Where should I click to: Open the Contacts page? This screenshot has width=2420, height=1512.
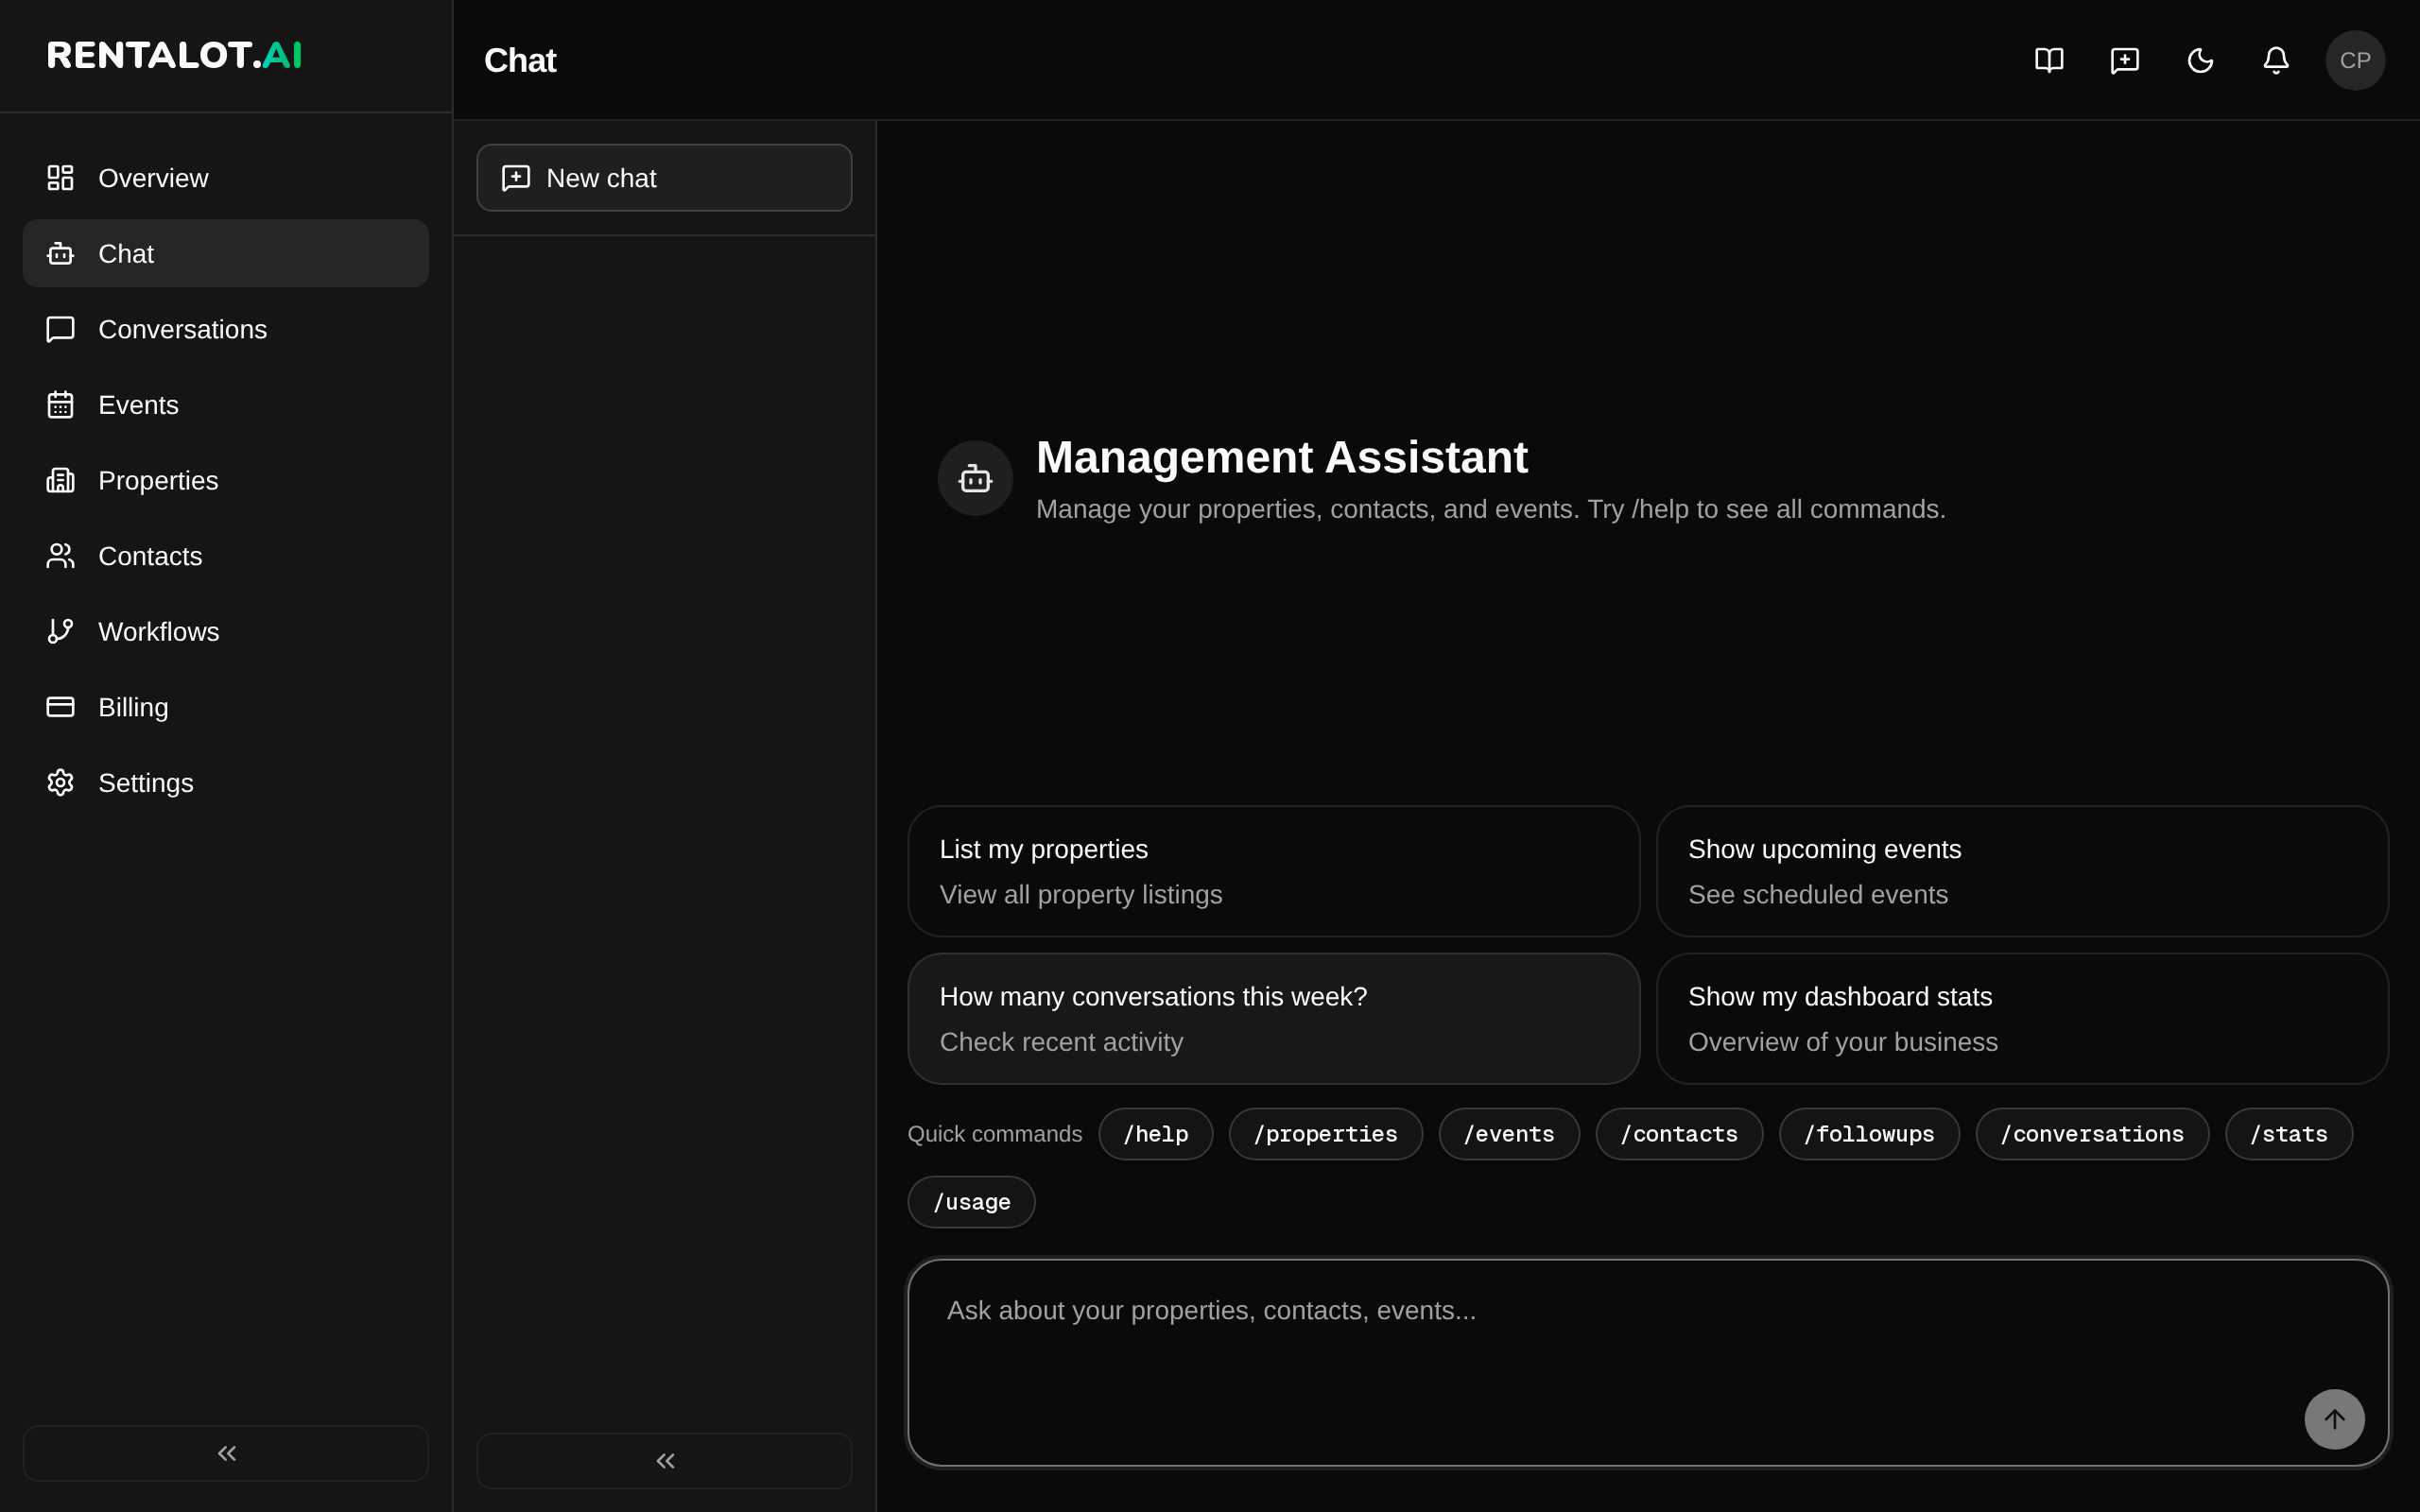tap(226, 556)
